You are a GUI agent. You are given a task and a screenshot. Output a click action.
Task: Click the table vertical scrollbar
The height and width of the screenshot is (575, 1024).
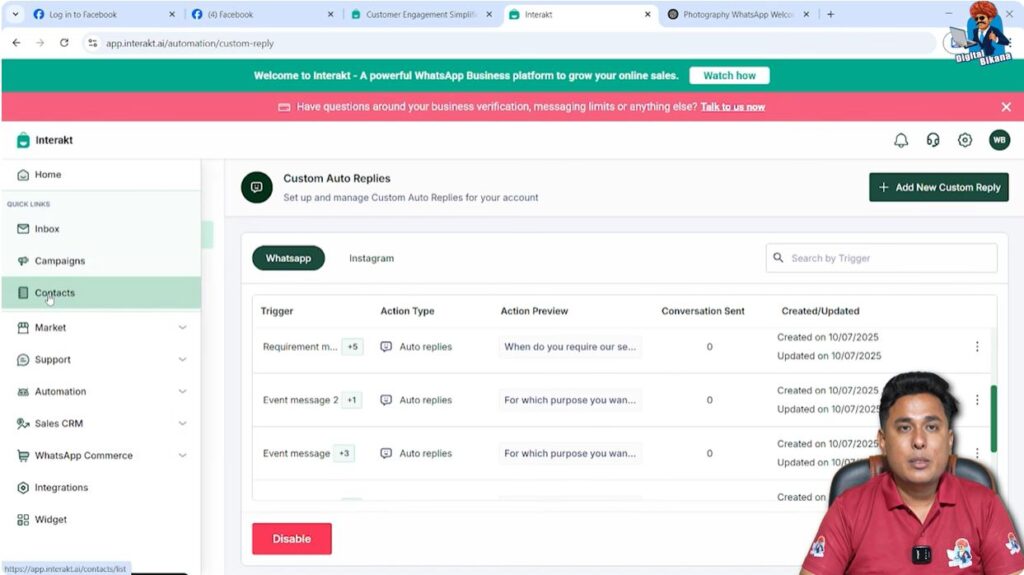tap(993, 419)
